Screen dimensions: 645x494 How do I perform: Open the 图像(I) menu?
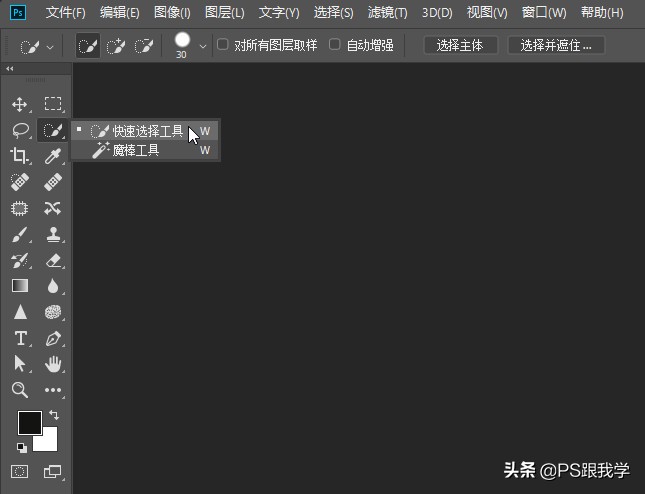point(172,13)
